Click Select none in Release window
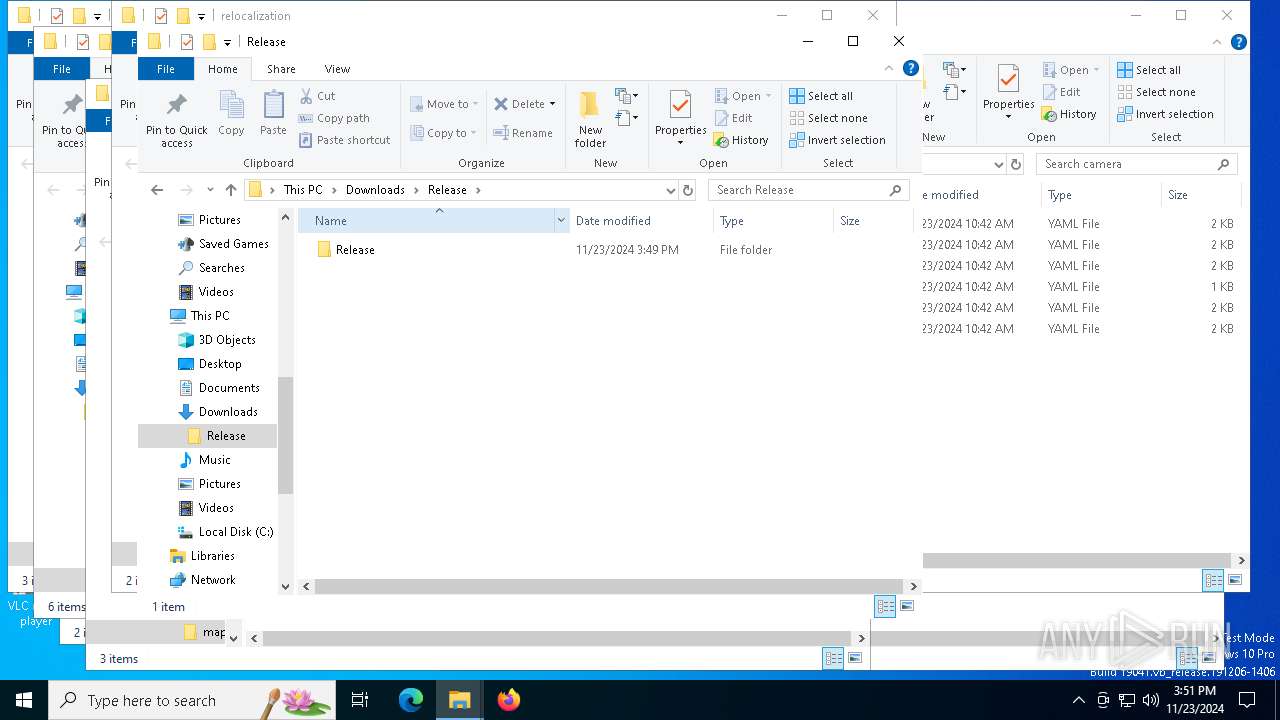1280x720 pixels. click(x=828, y=118)
